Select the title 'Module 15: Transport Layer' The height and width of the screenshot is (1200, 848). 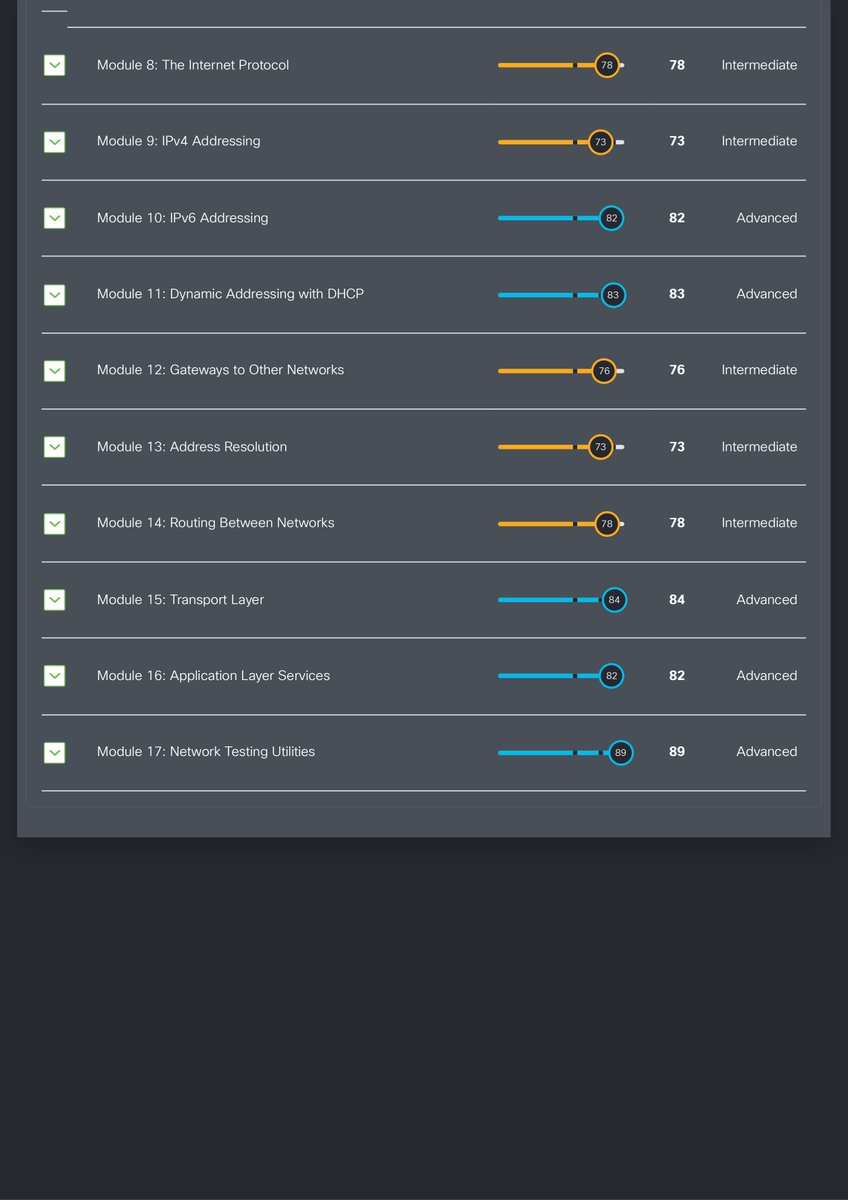tap(181, 600)
